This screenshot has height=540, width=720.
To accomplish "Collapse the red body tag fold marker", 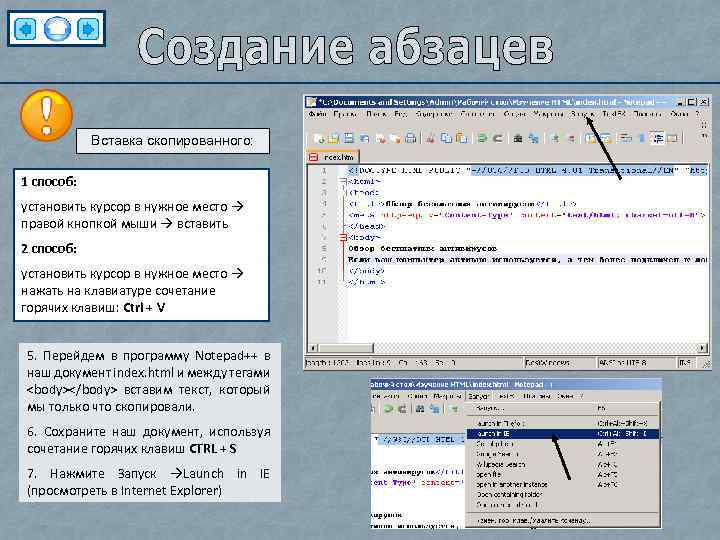I will 343,237.
